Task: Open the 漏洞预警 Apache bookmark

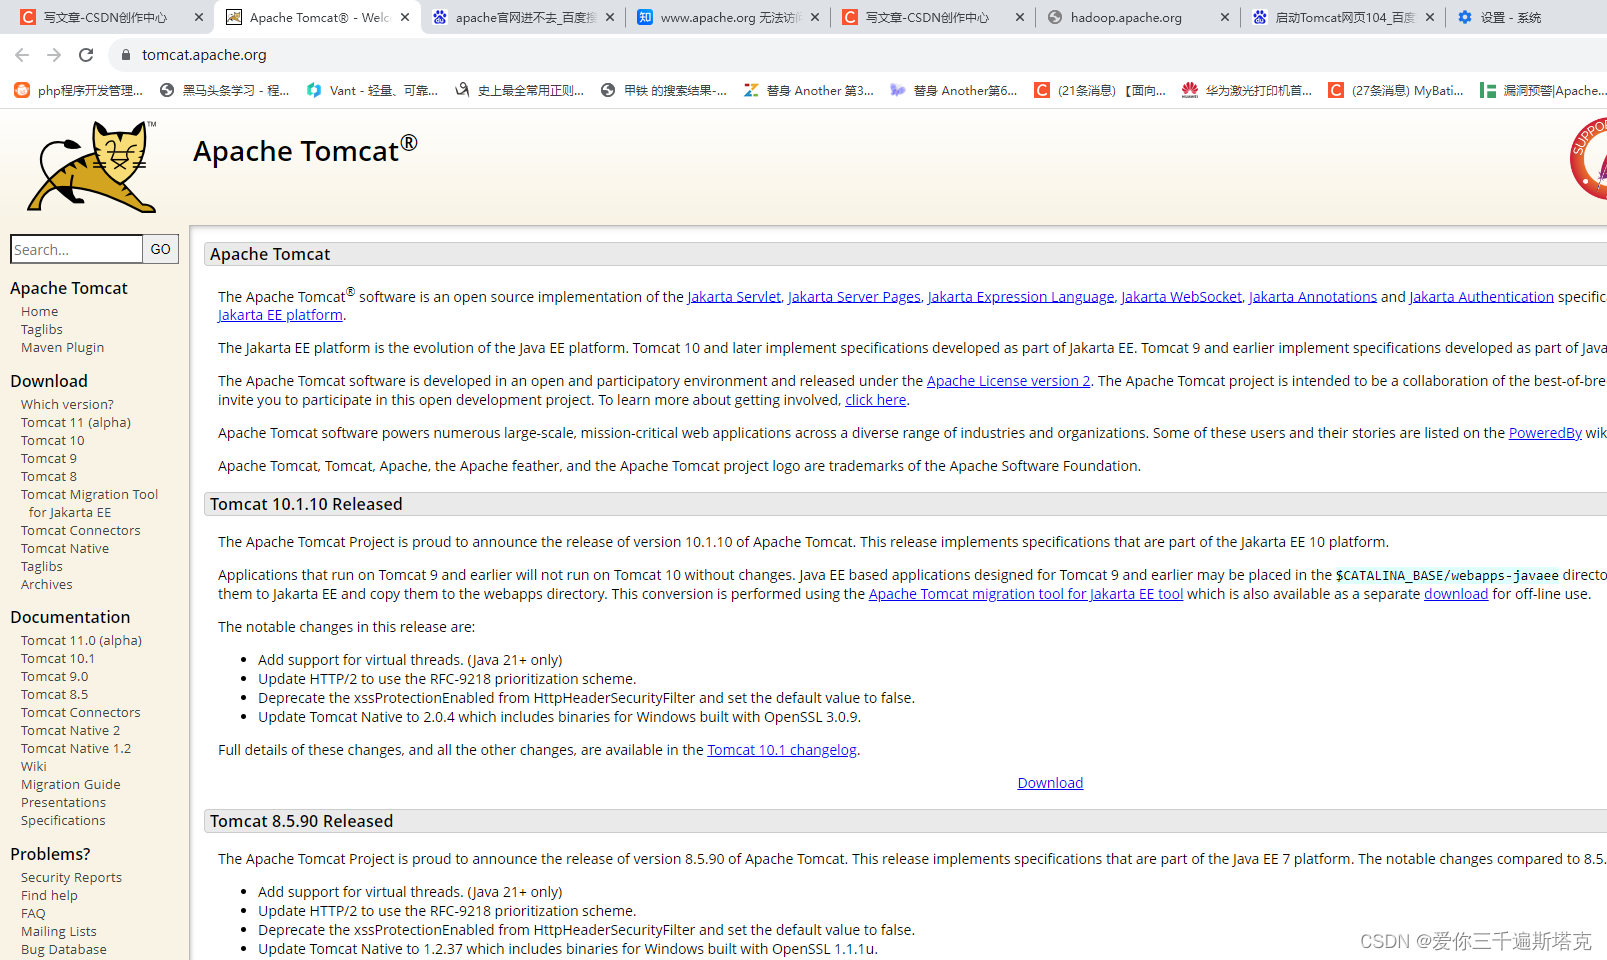Action: (x=1543, y=90)
